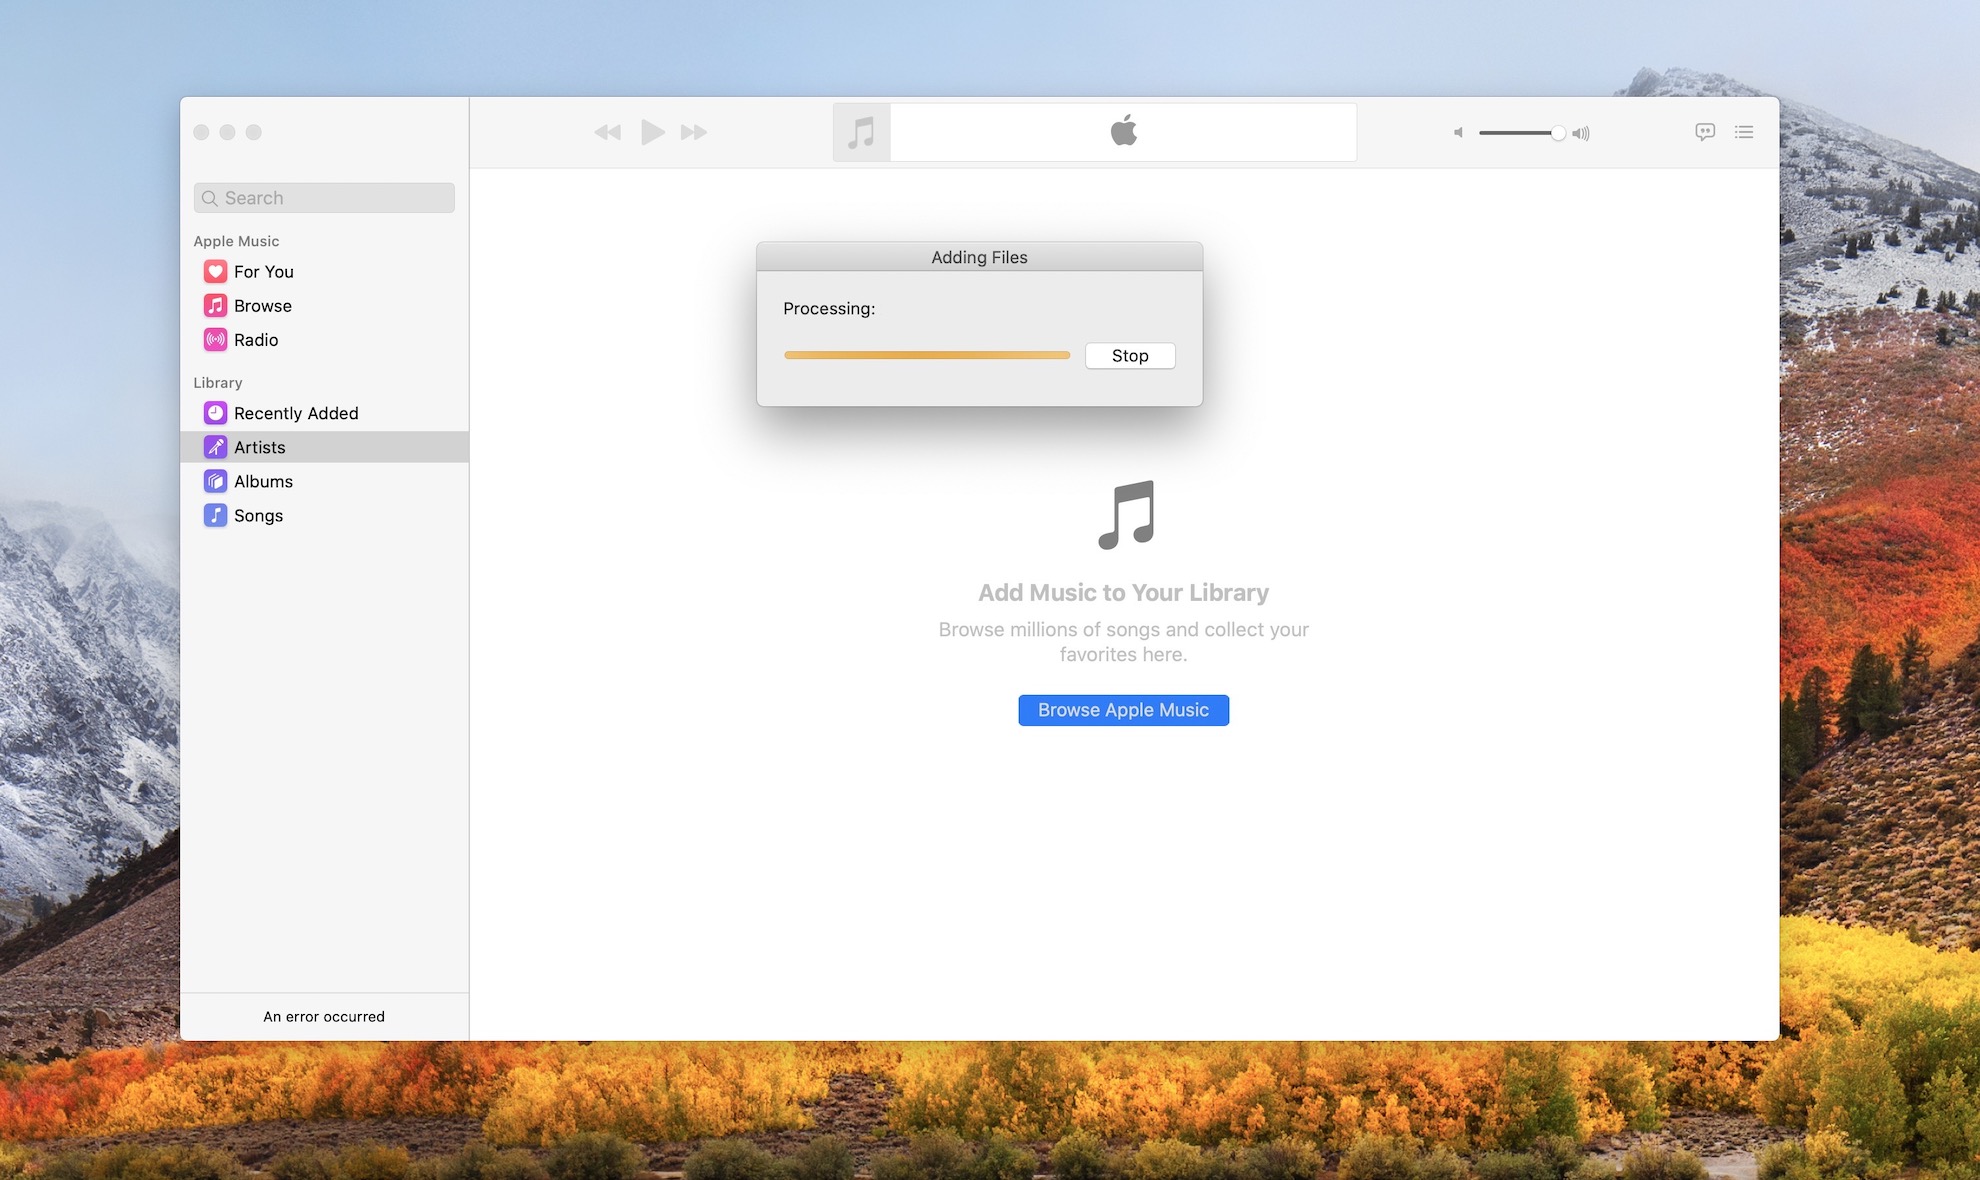Select the Music note icon in toolbar

(861, 132)
